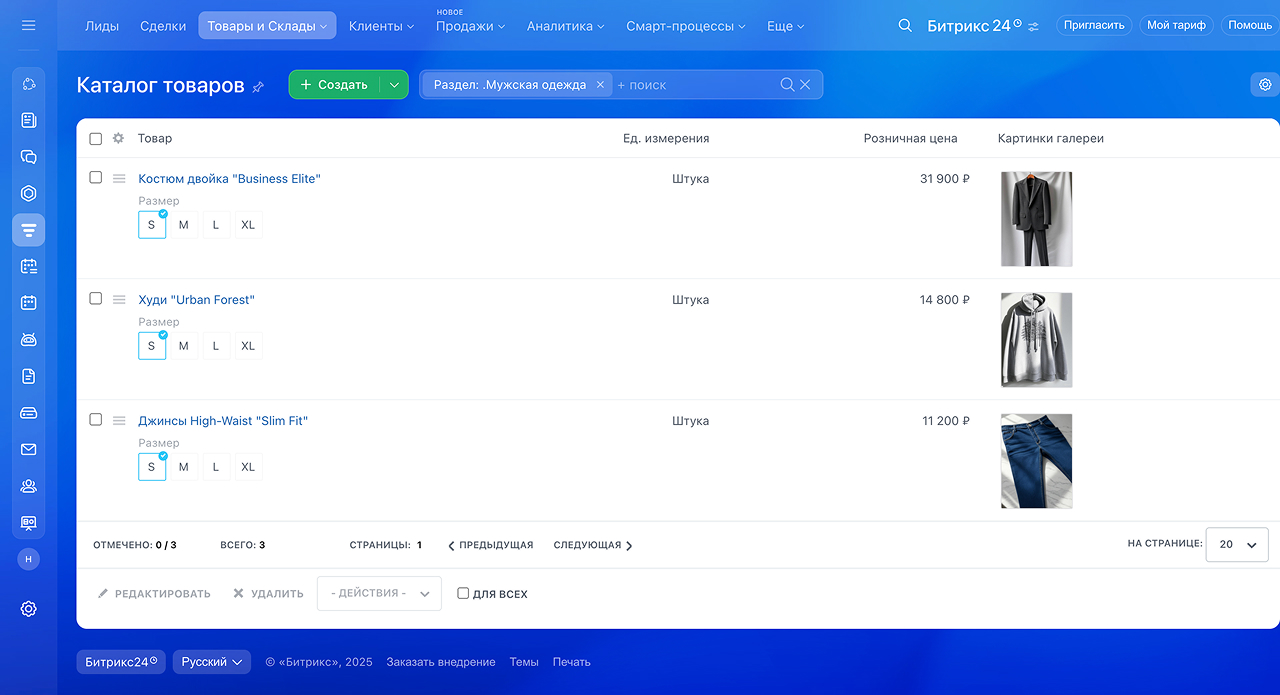Open the chat messenger icon in sidebar
This screenshot has height=695, width=1280.
pos(28,157)
